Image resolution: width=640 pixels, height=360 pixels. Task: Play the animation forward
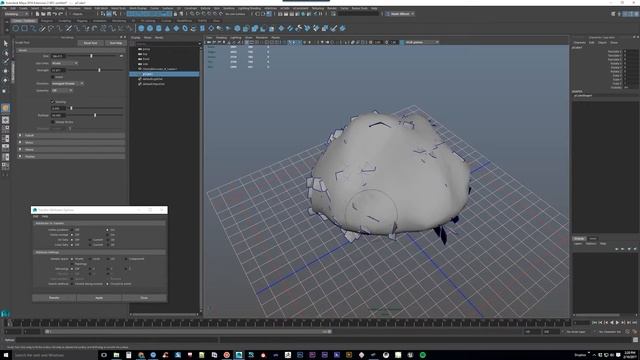[617, 322]
